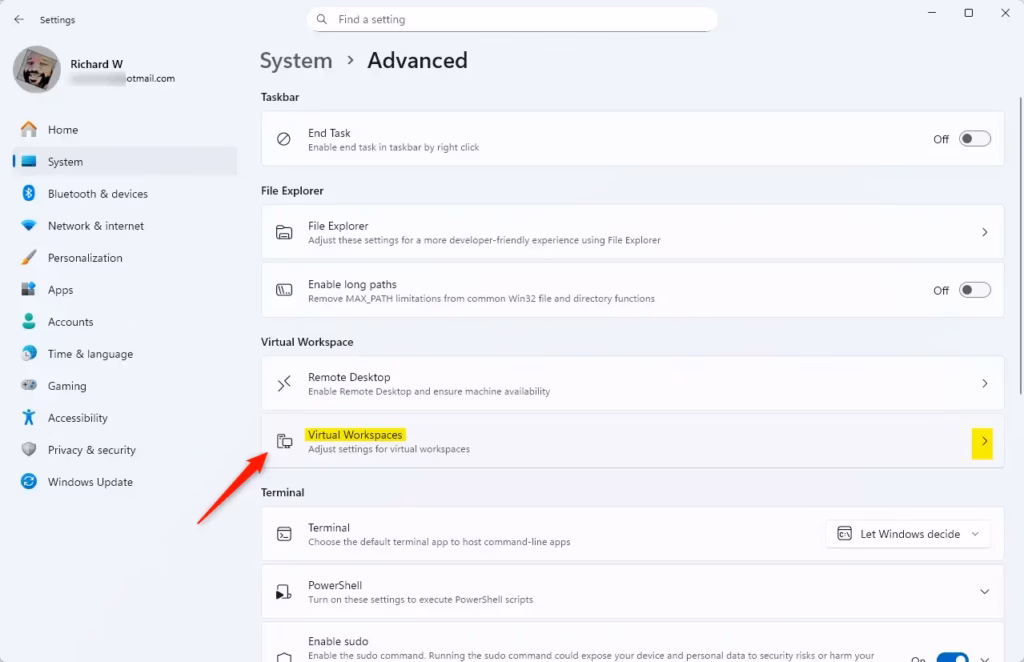Click the Windows Update refresh icon
The height and width of the screenshot is (662, 1024).
(29, 481)
